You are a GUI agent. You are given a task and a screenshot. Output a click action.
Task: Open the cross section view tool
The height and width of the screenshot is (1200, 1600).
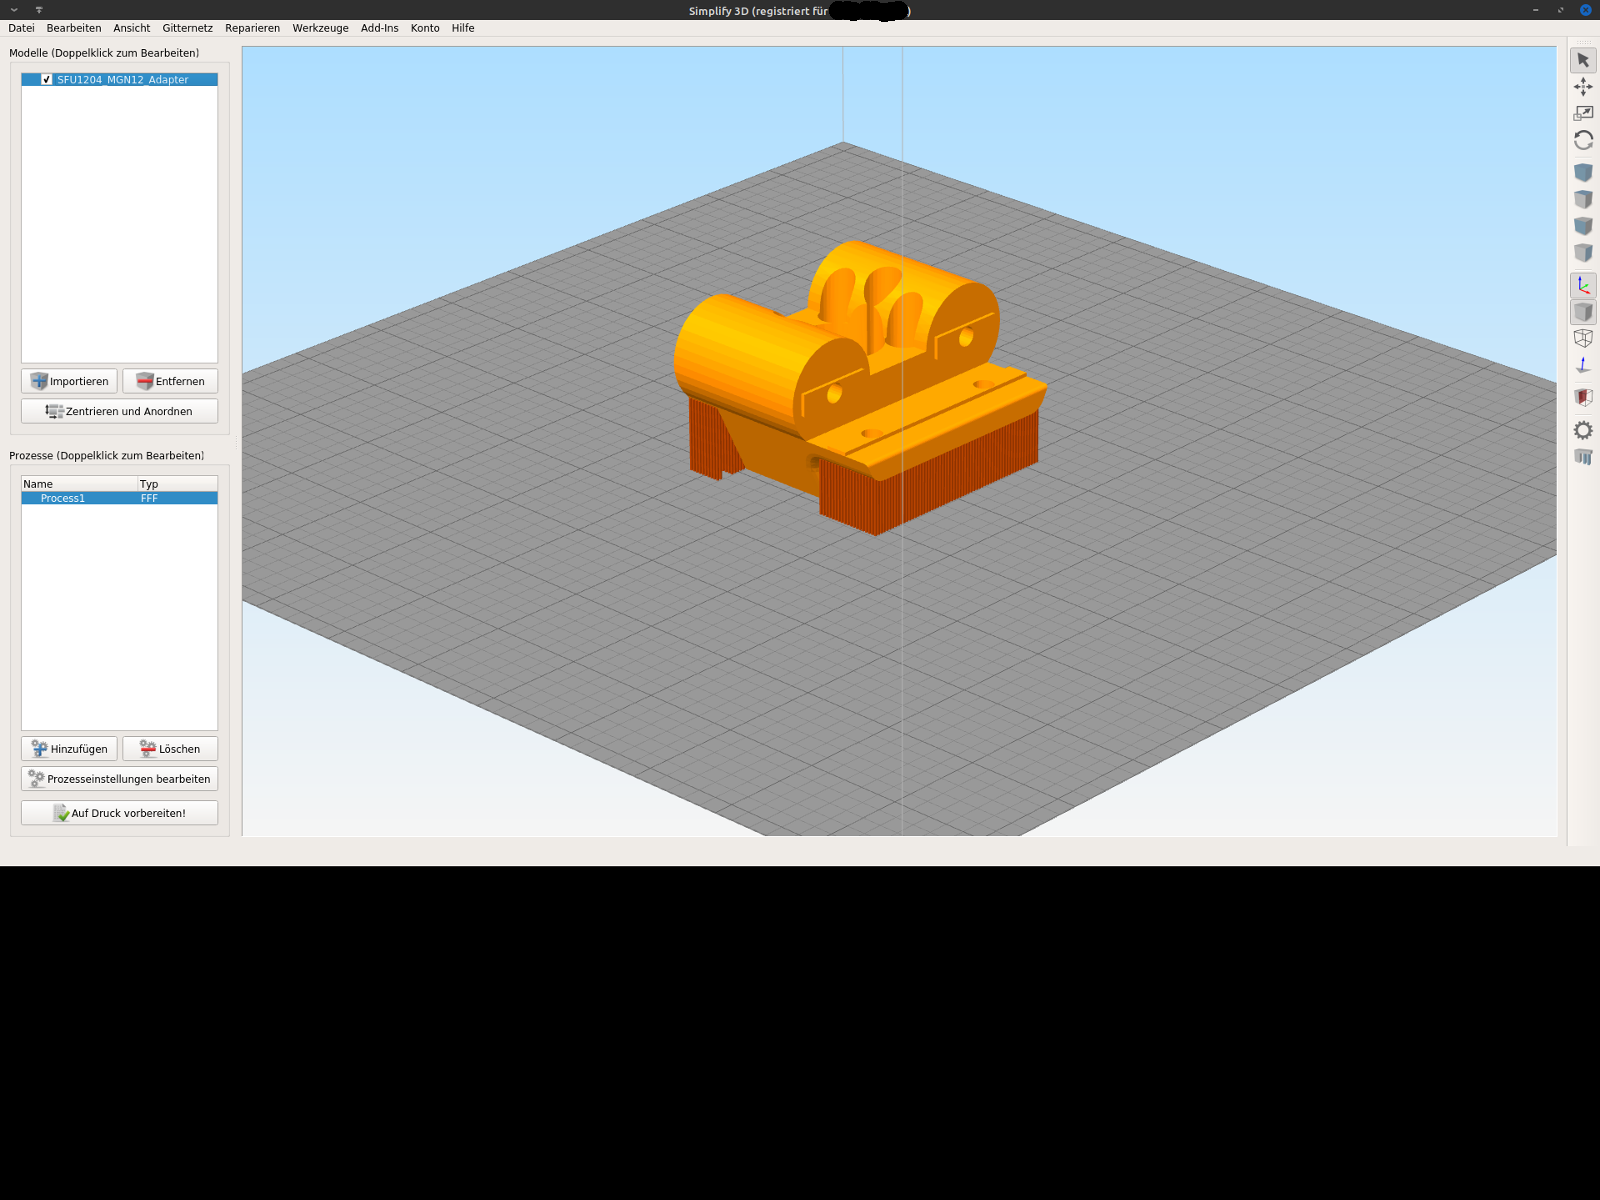[1583, 397]
